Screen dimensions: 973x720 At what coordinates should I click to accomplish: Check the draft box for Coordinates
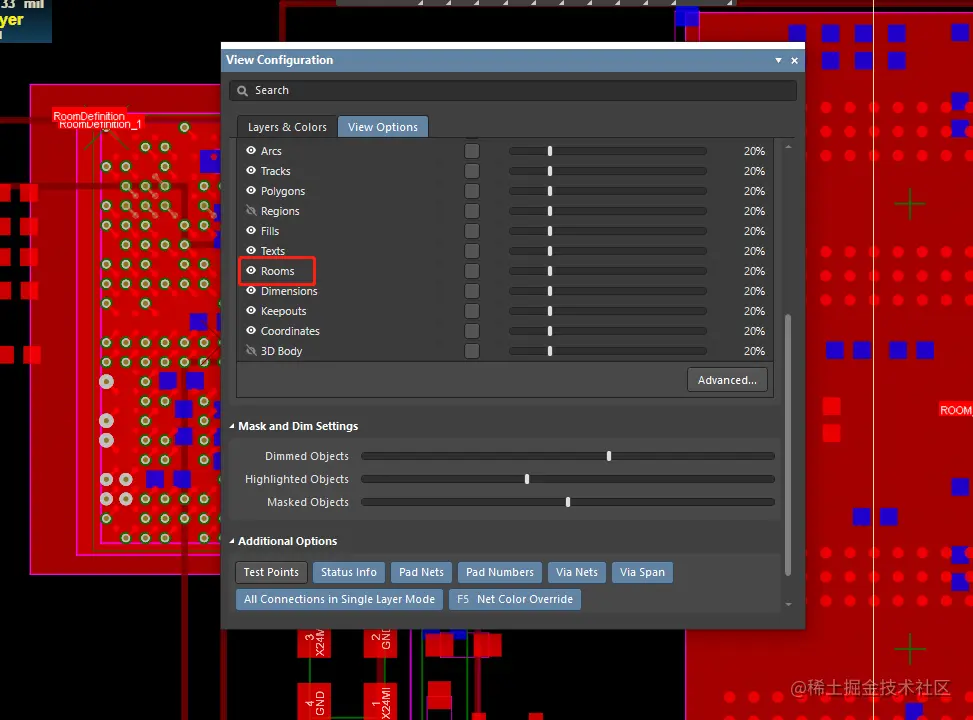pos(472,331)
